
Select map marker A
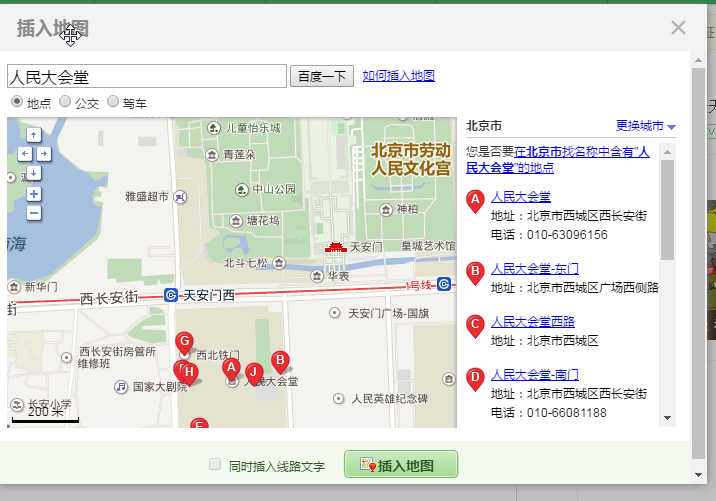232,369
